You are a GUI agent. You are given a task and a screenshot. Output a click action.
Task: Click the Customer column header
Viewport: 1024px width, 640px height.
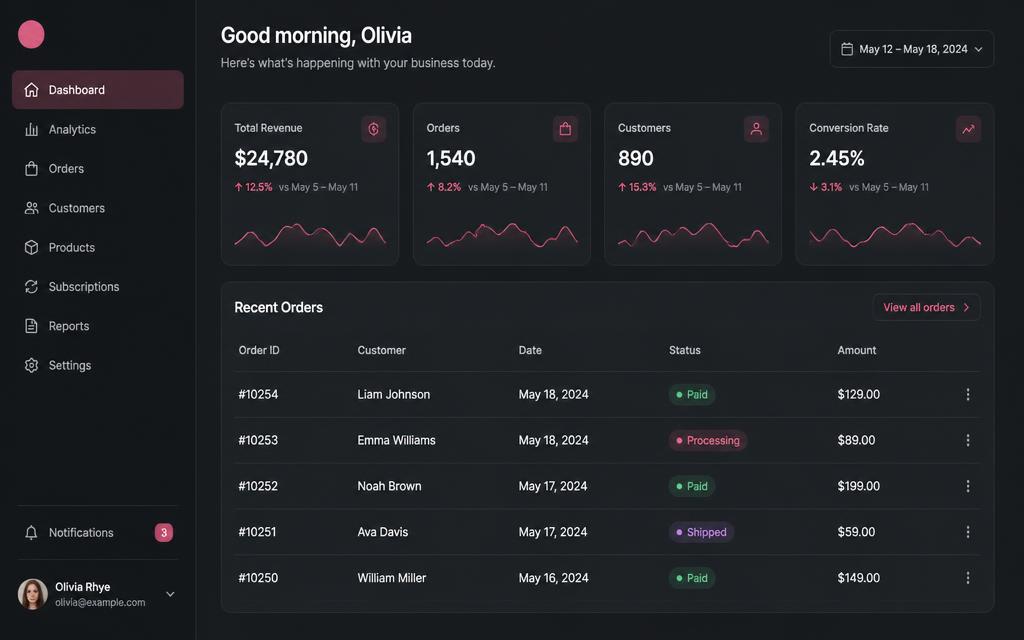(x=381, y=350)
